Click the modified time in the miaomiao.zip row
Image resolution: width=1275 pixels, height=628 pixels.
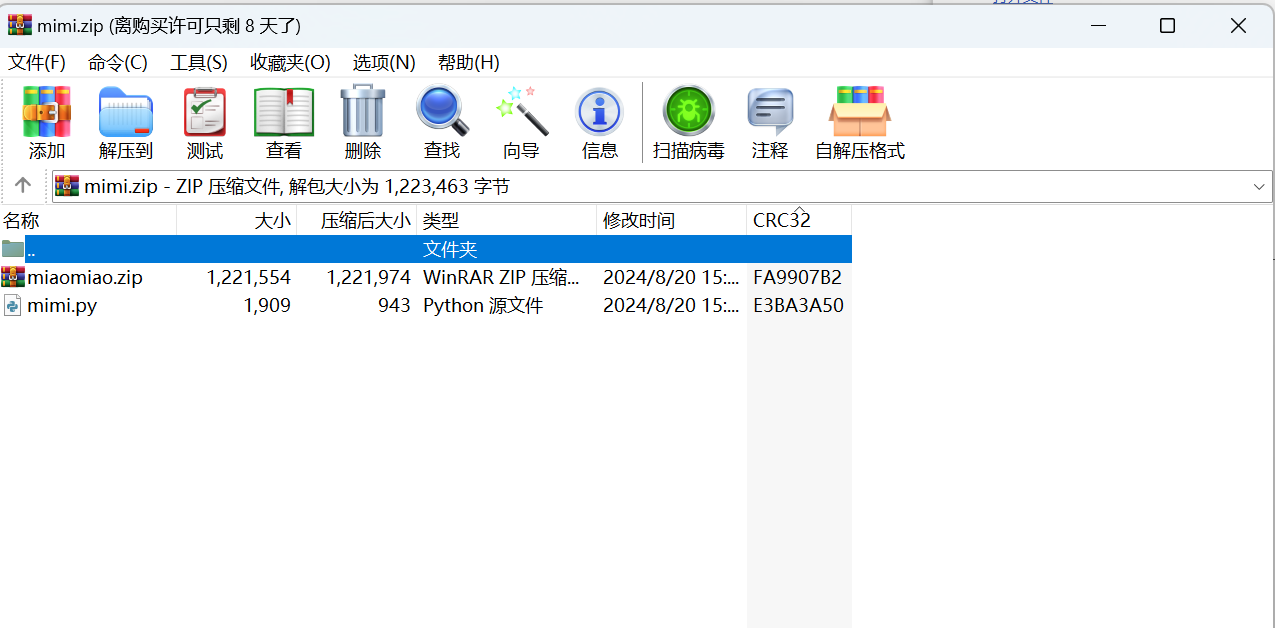[671, 277]
